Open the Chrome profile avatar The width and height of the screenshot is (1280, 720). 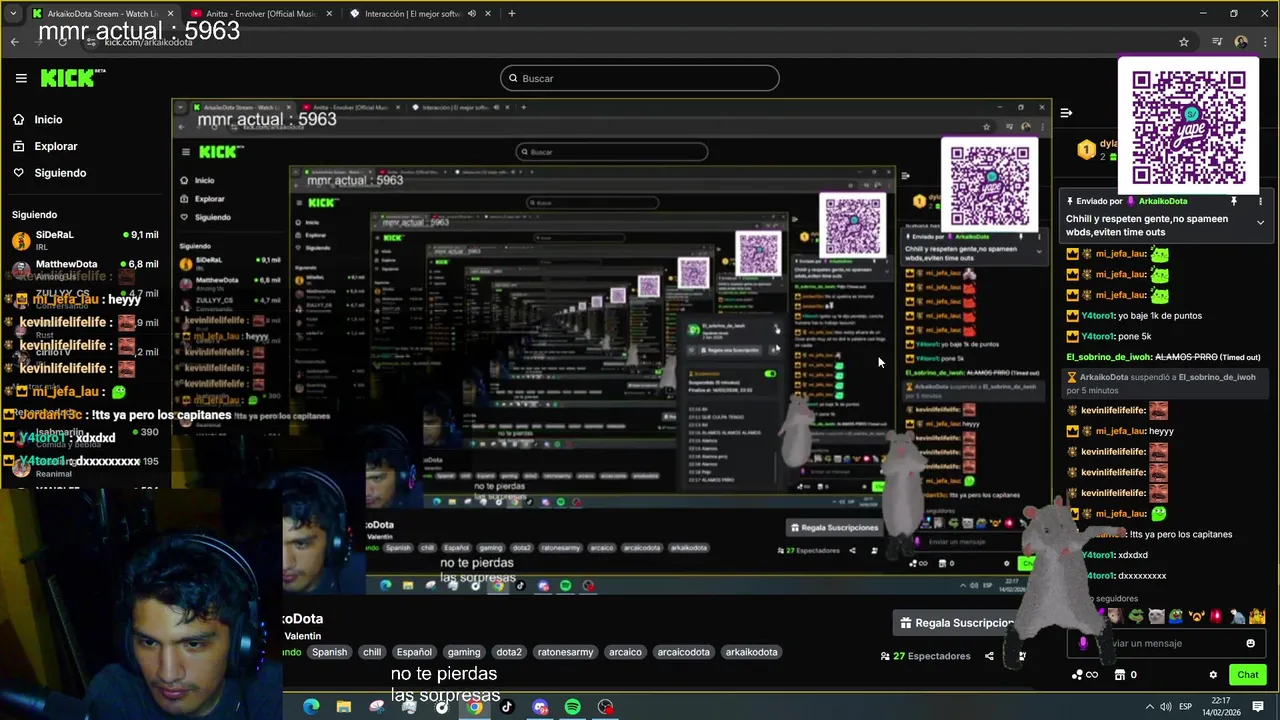pos(1241,42)
